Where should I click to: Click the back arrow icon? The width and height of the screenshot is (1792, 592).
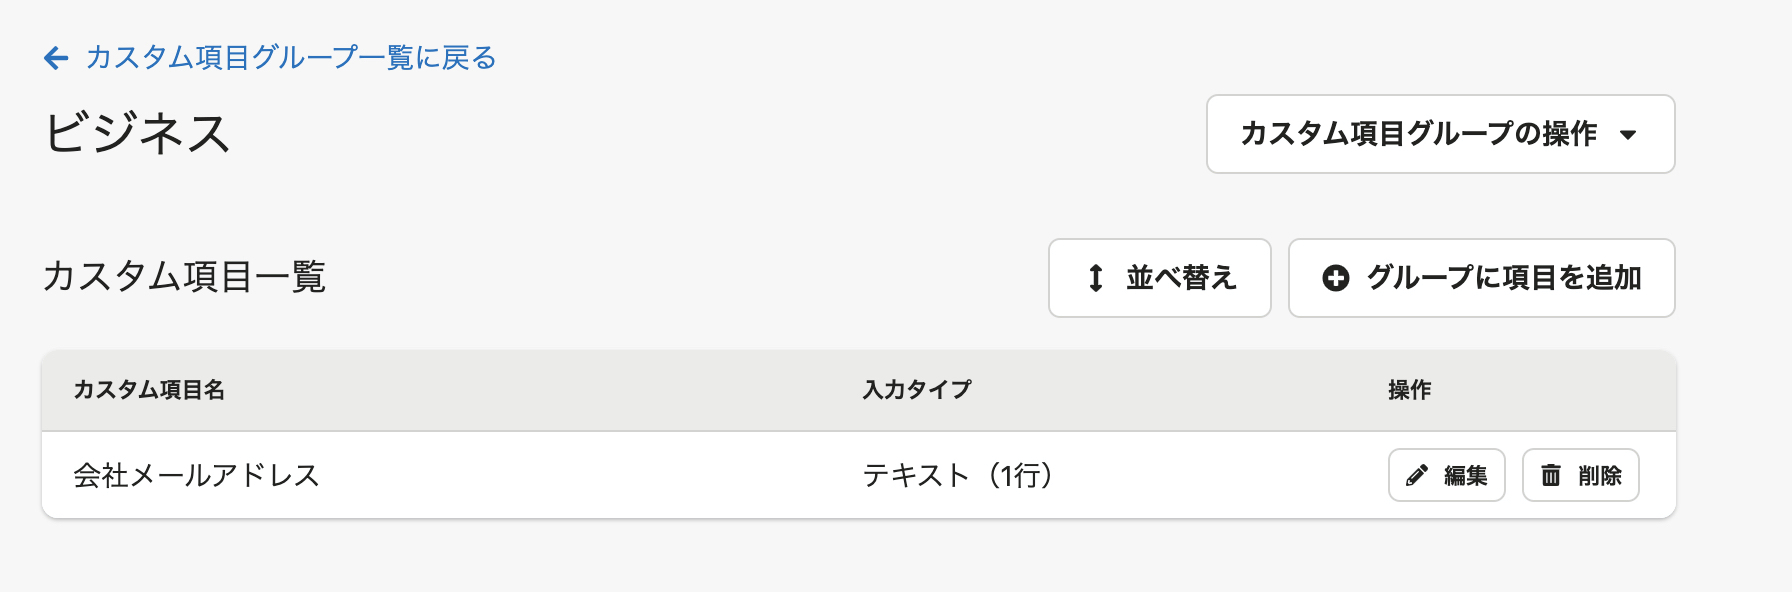(x=56, y=58)
